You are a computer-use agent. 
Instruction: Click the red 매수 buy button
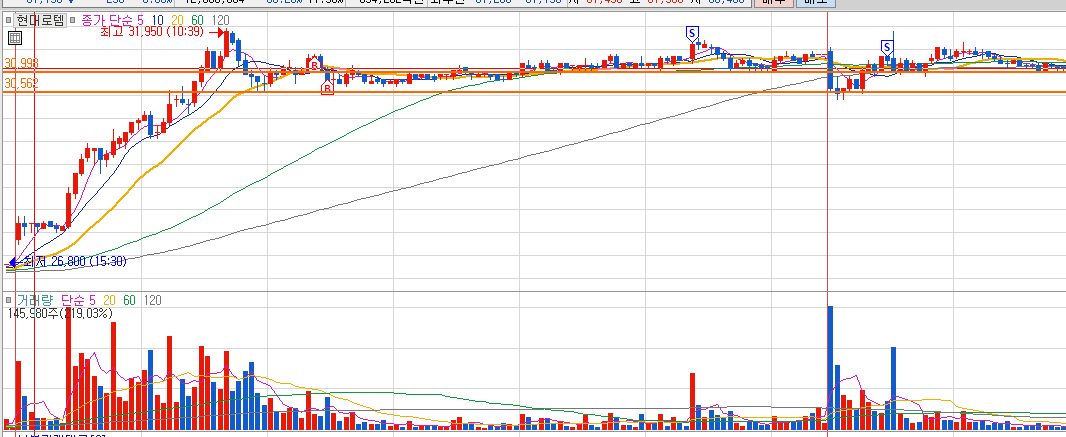(x=774, y=3)
